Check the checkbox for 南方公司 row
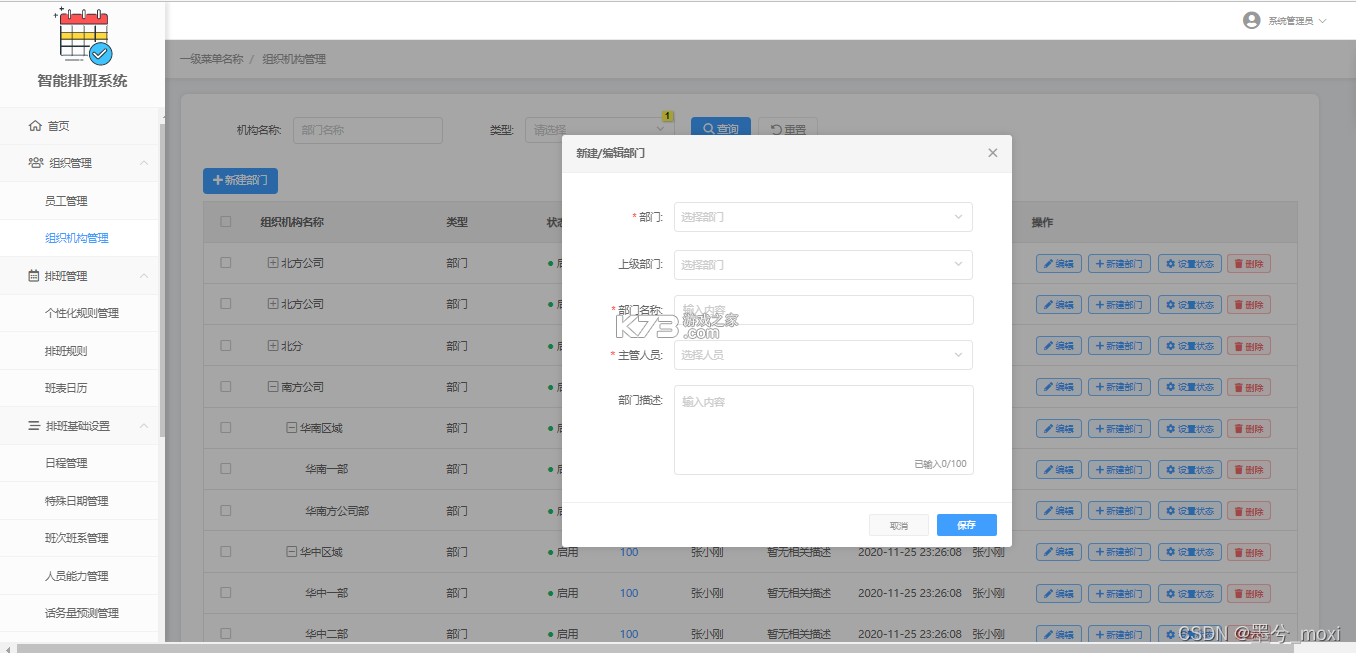1356x653 pixels. point(226,386)
